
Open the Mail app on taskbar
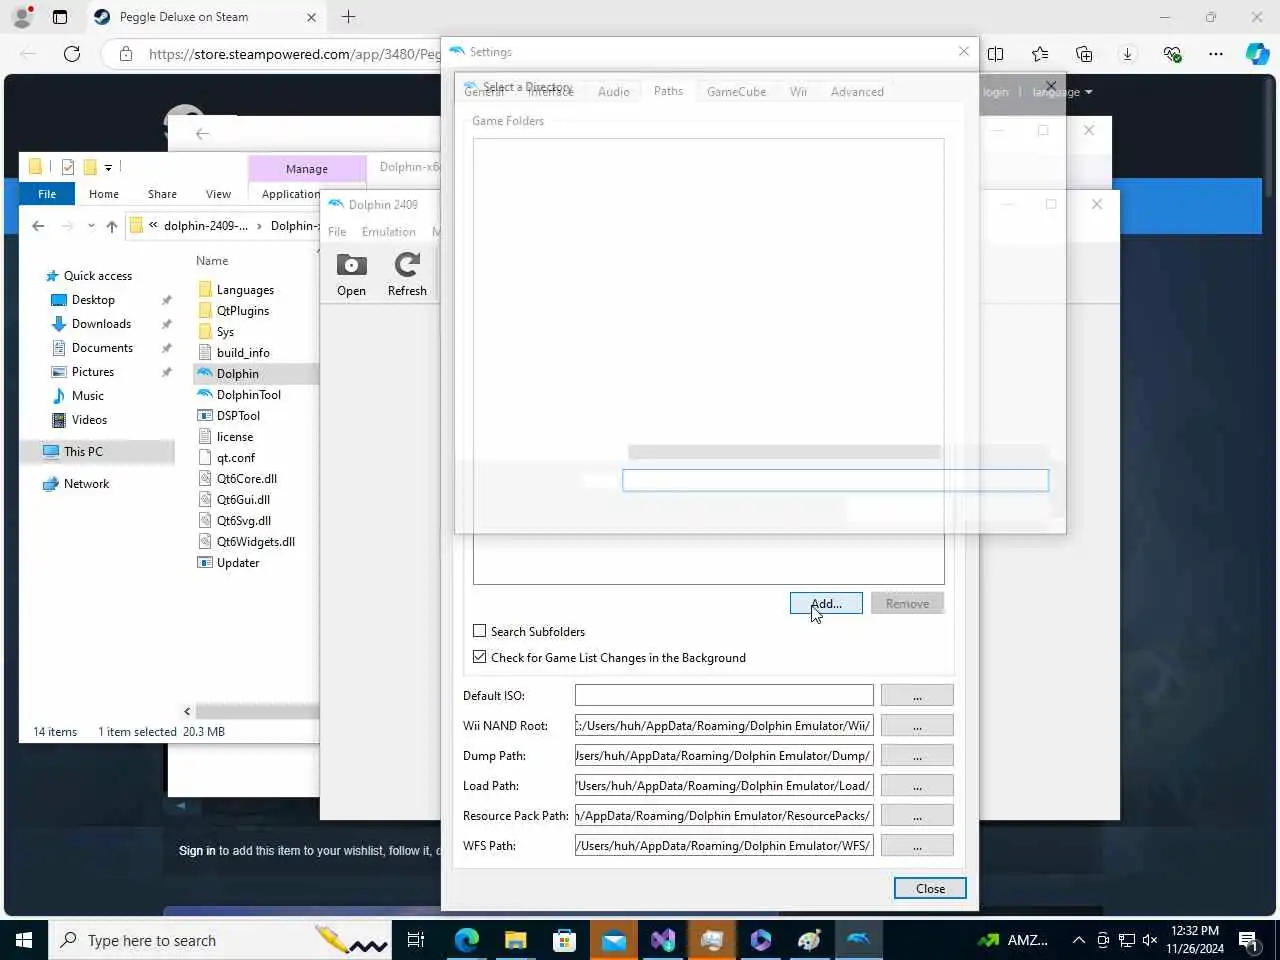point(613,940)
